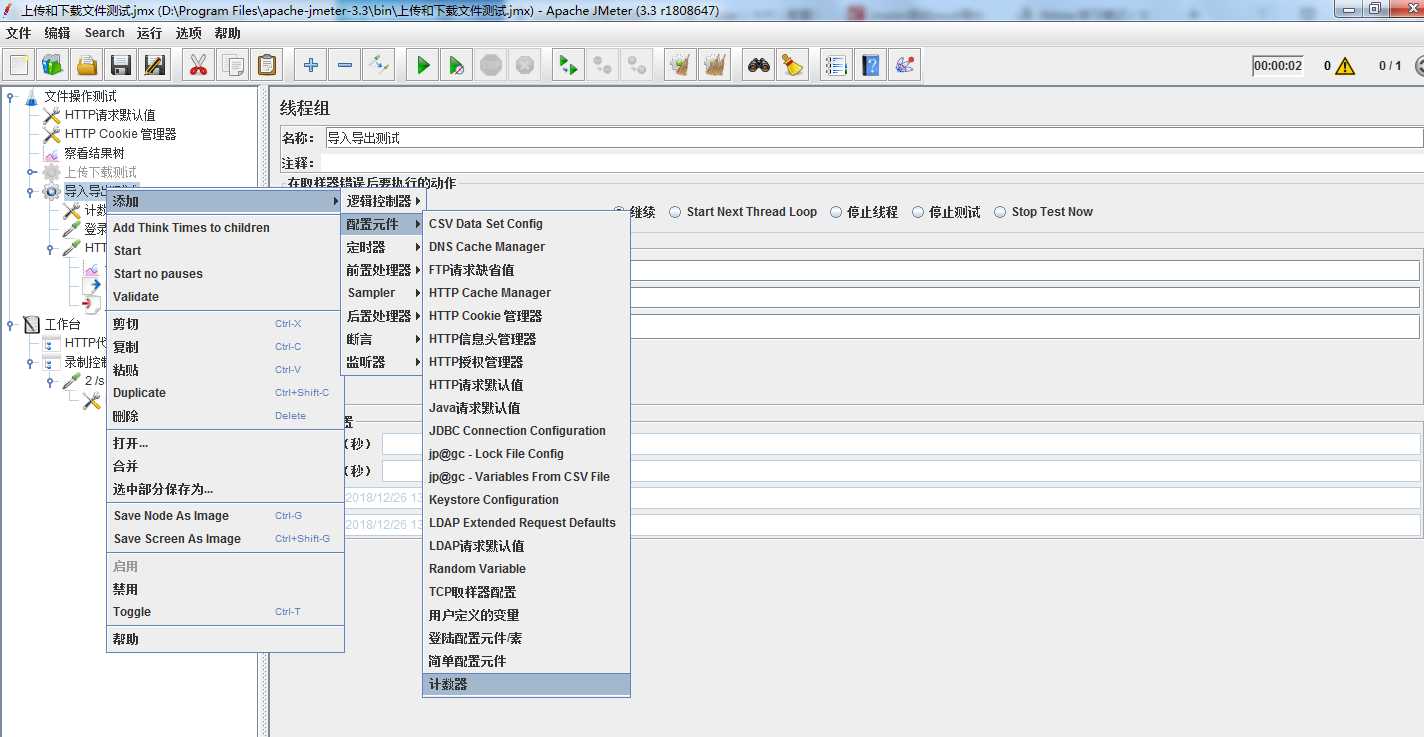The width and height of the screenshot is (1424, 737).
Task: Select the 停止测试 radio button
Action: [x=918, y=212]
